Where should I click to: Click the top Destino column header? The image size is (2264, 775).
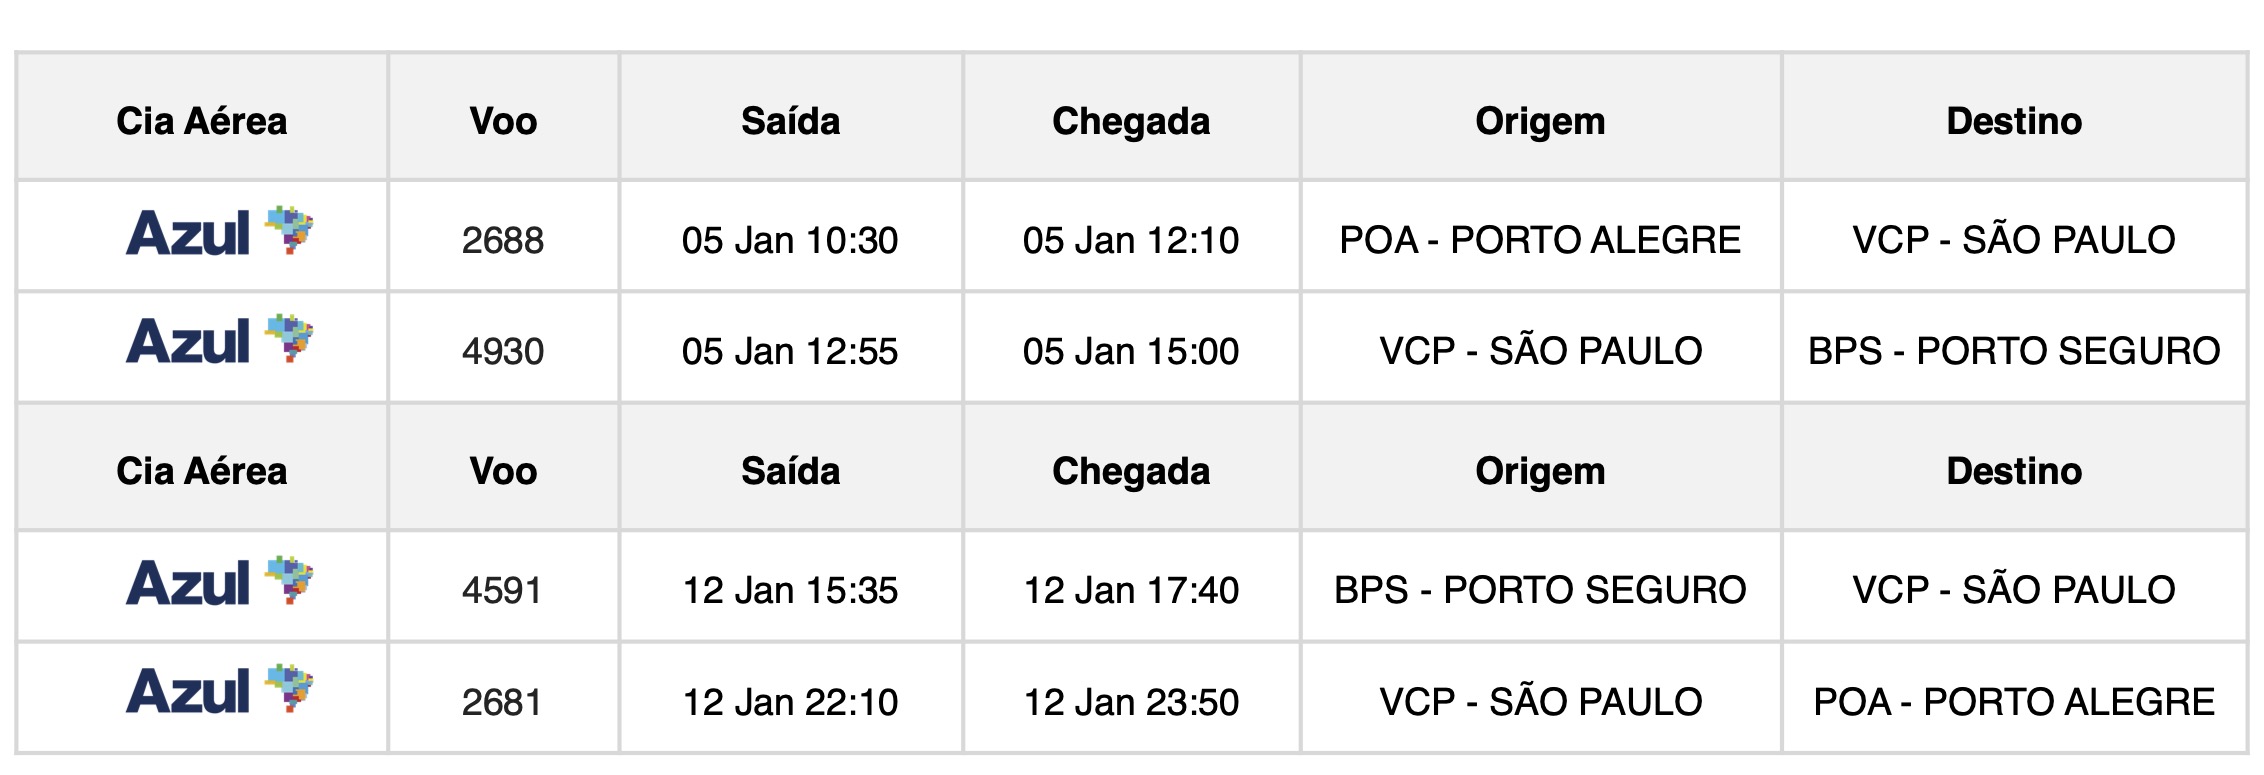tap(2014, 121)
